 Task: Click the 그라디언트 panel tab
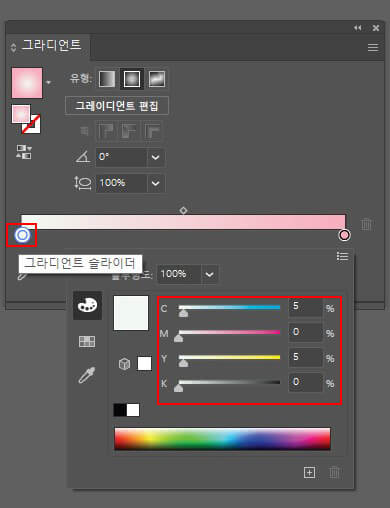click(52, 45)
